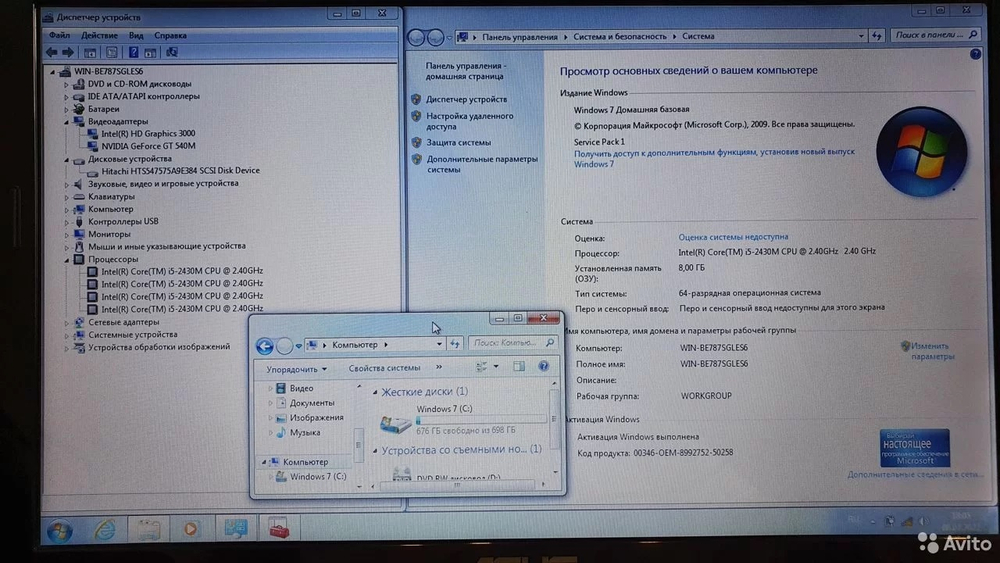Click the toolbox icon on taskbar
1000x563 pixels.
pos(279,528)
